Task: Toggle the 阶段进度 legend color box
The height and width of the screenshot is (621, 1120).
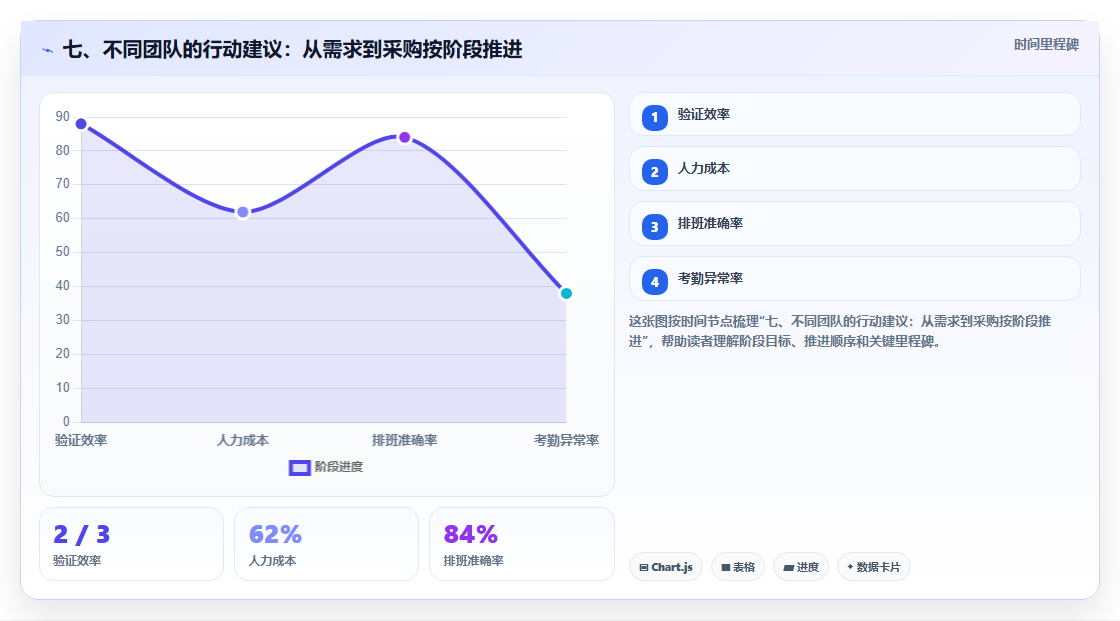Action: (299, 467)
